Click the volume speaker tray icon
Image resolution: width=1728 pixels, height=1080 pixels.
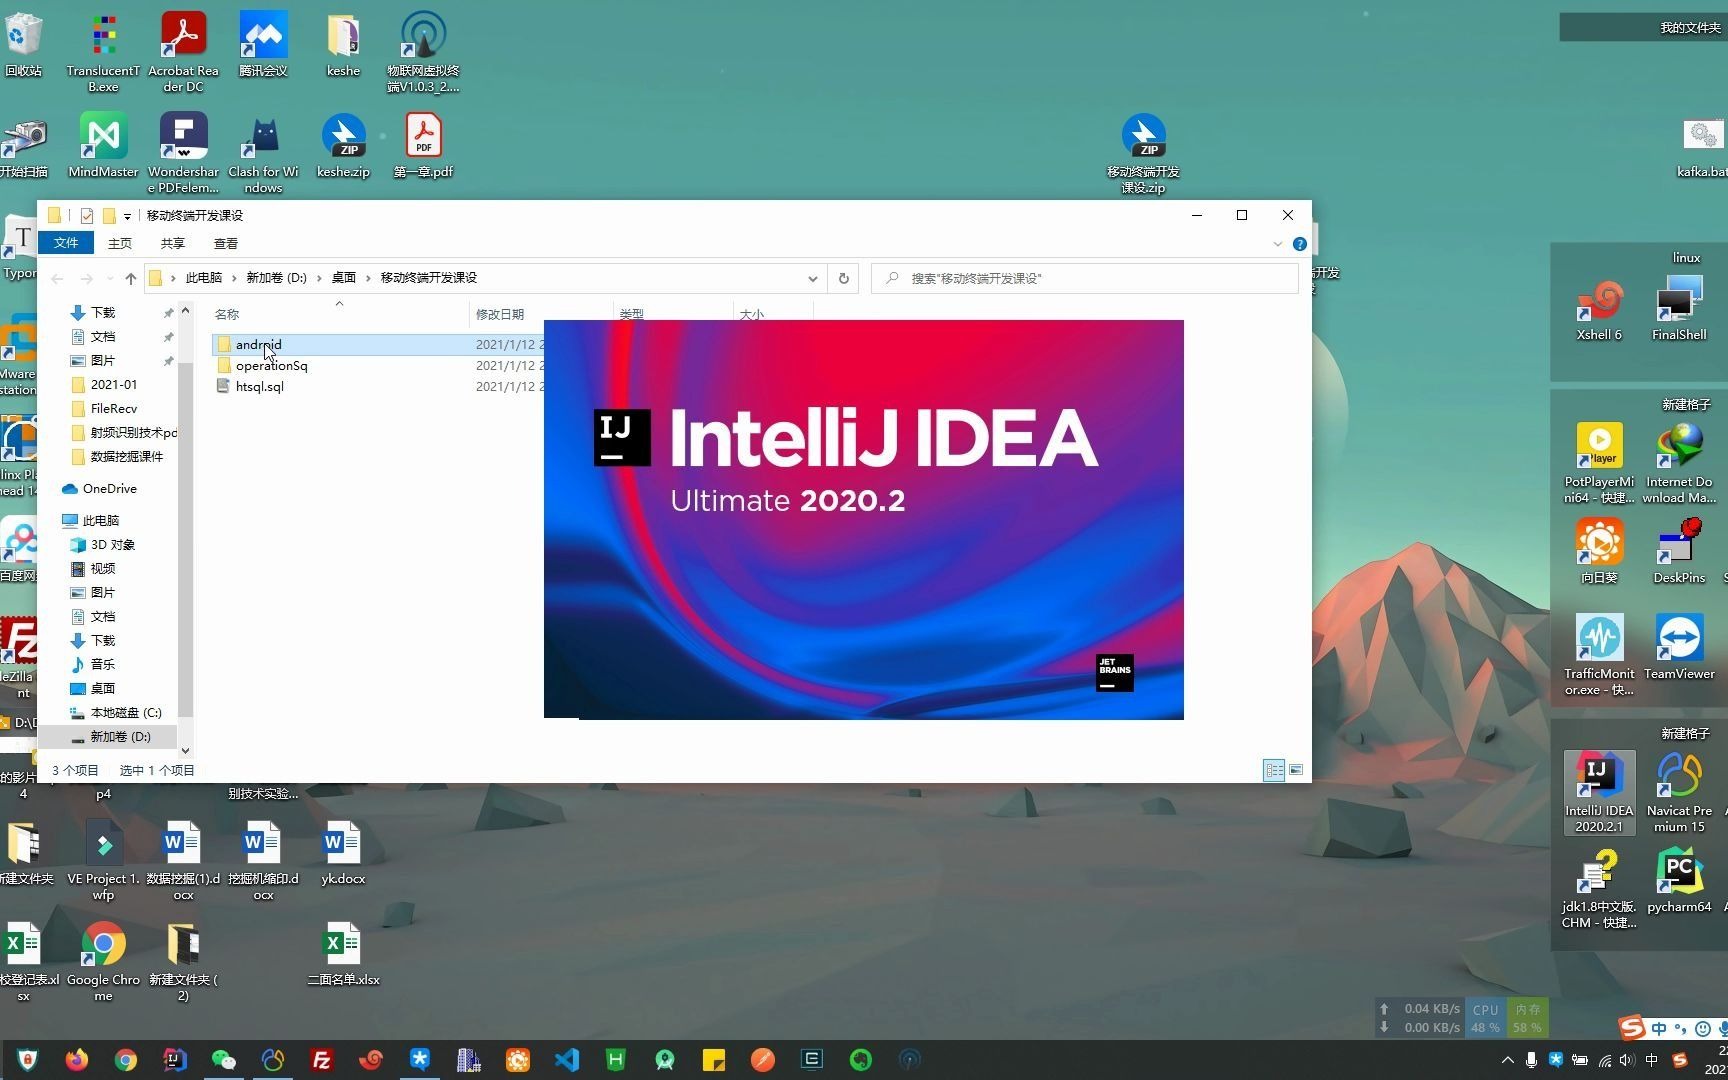point(1628,1060)
